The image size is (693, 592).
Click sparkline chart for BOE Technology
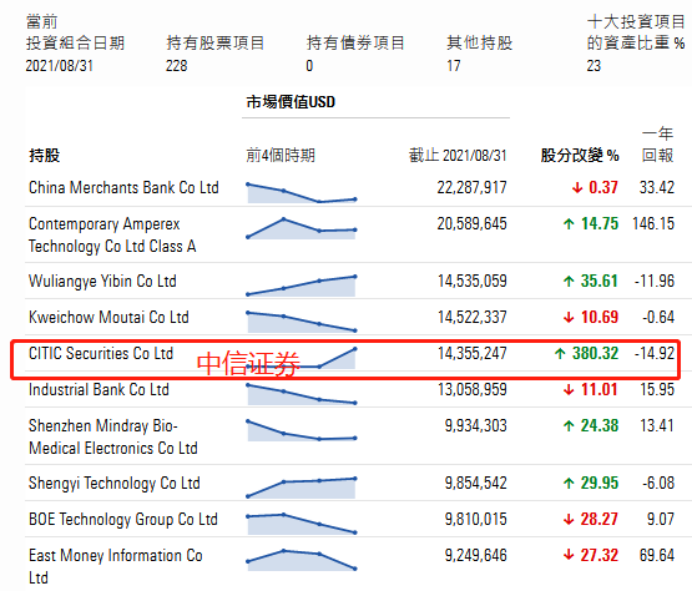(301, 523)
